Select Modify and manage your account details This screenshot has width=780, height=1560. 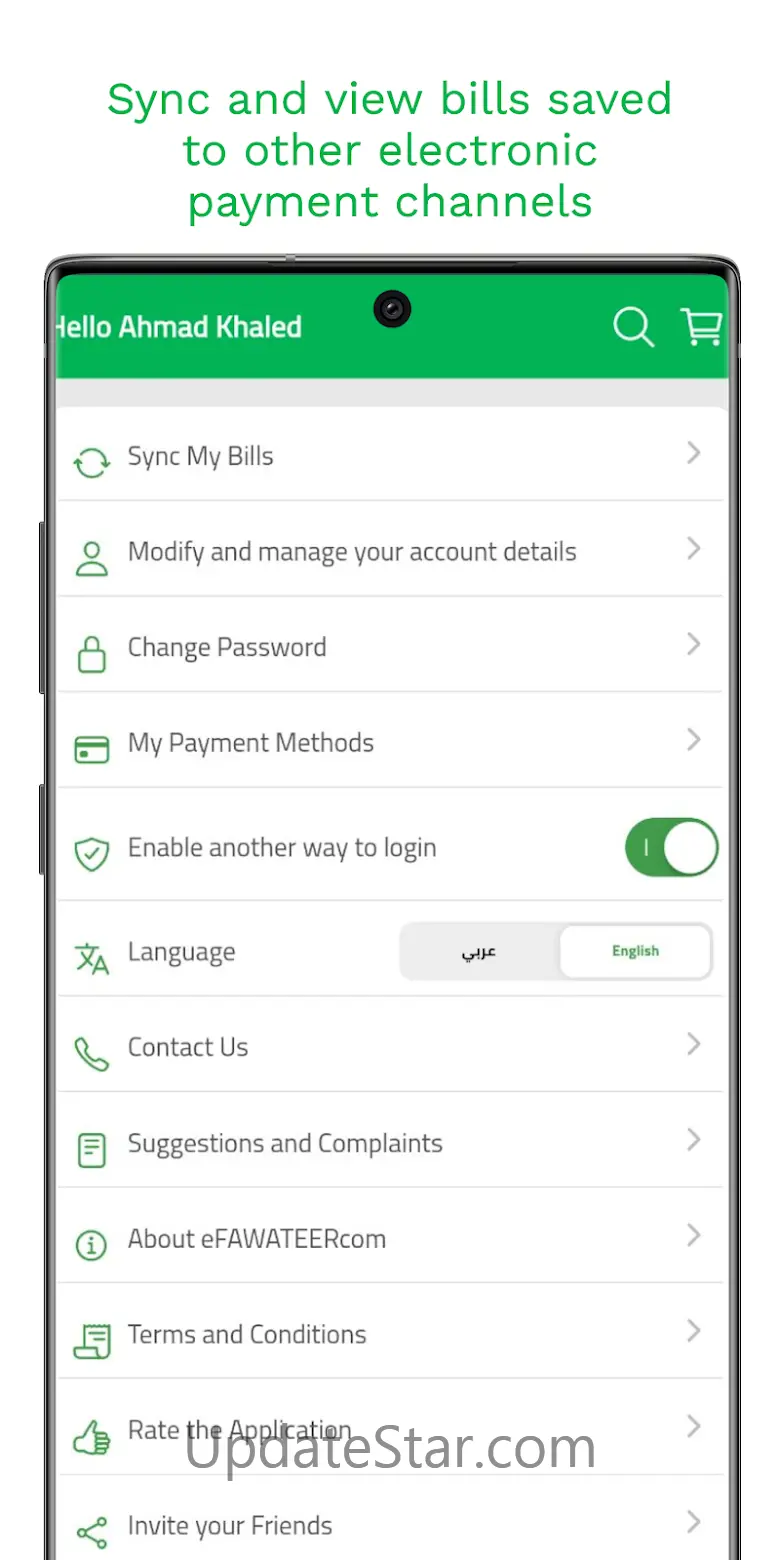[390, 550]
